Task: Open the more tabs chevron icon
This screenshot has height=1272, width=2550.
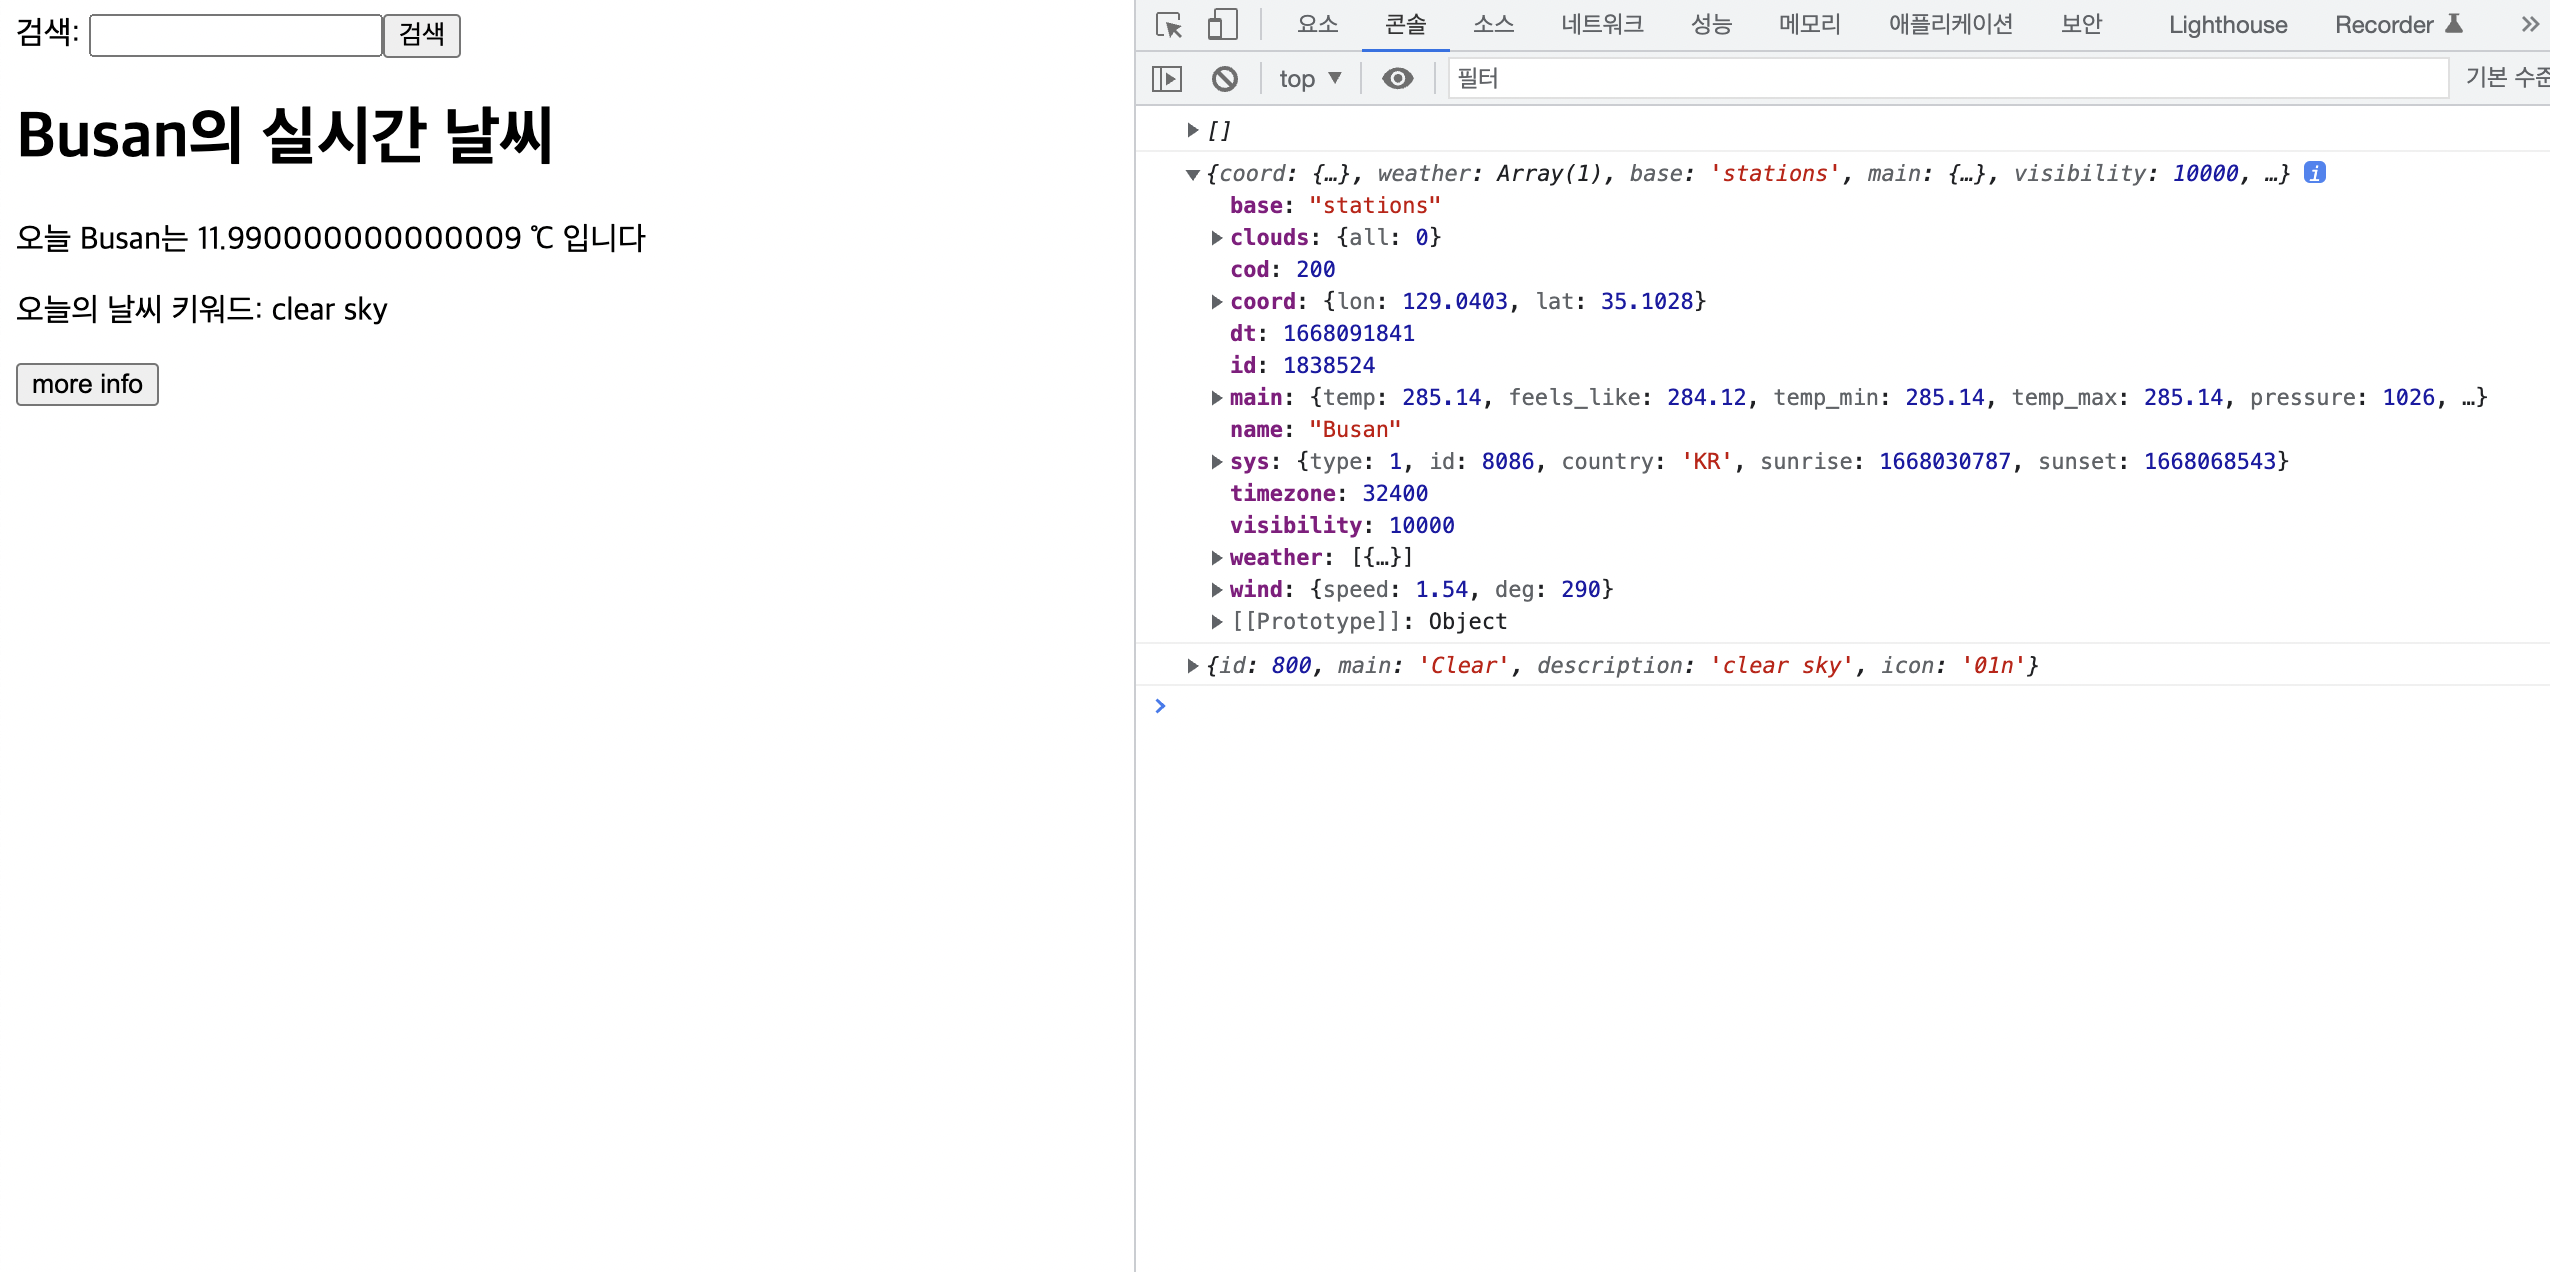Action: pos(2530,25)
